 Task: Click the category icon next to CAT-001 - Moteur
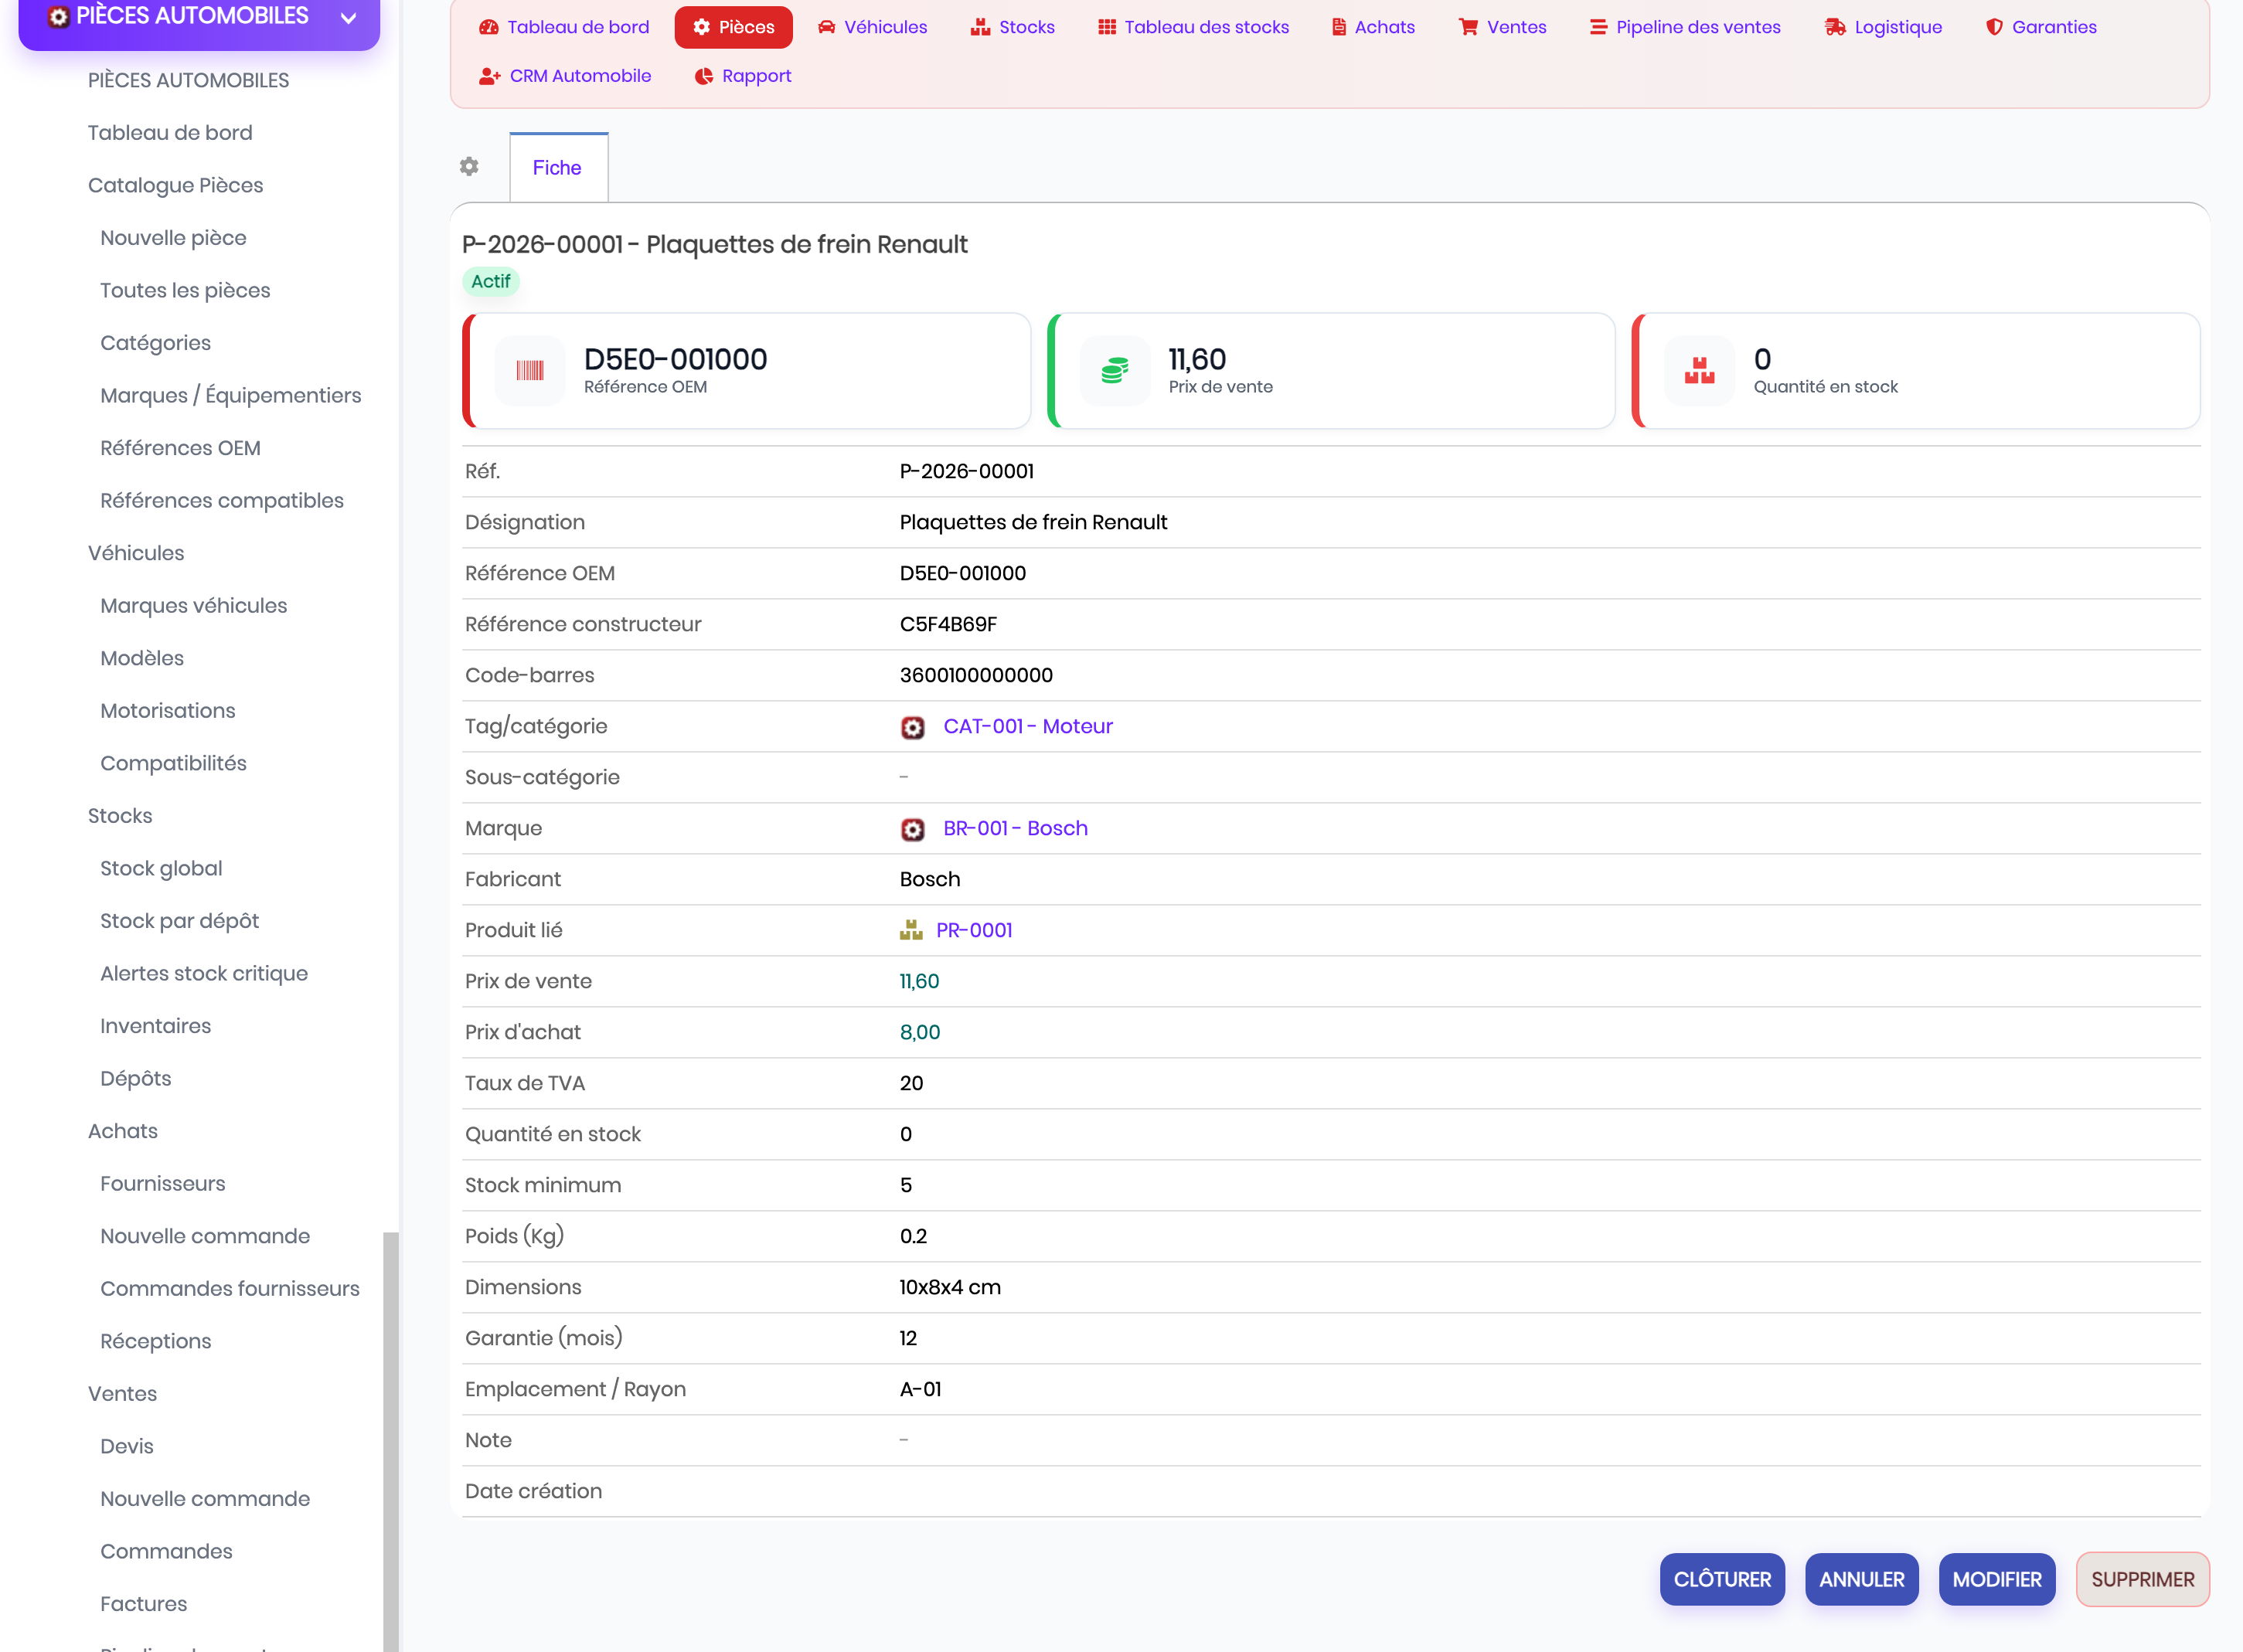point(912,727)
